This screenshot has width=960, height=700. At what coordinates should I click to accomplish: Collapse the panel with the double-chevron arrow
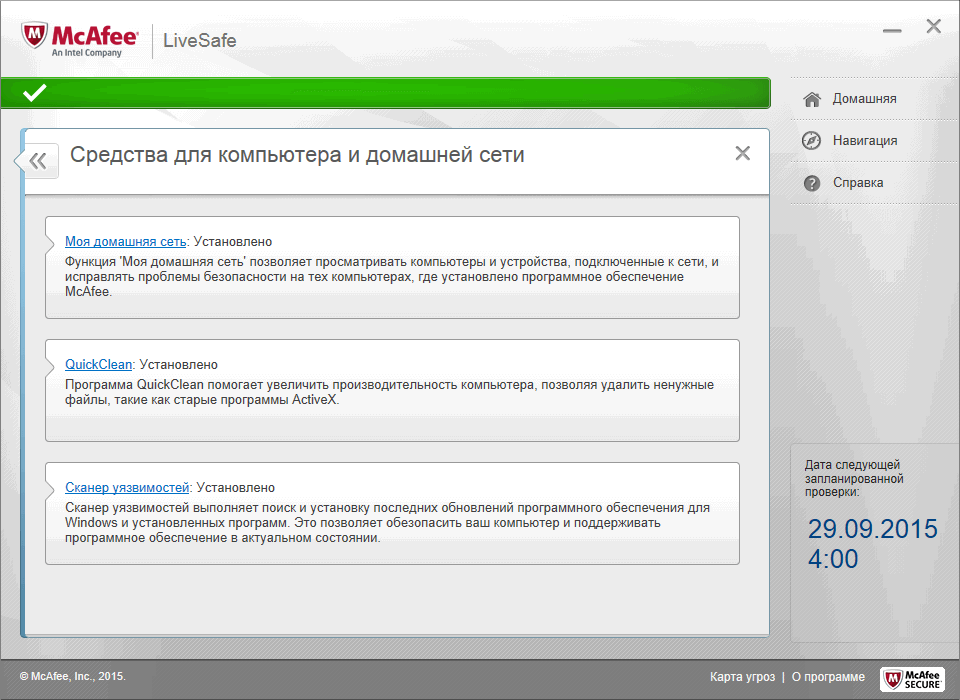click(x=35, y=160)
